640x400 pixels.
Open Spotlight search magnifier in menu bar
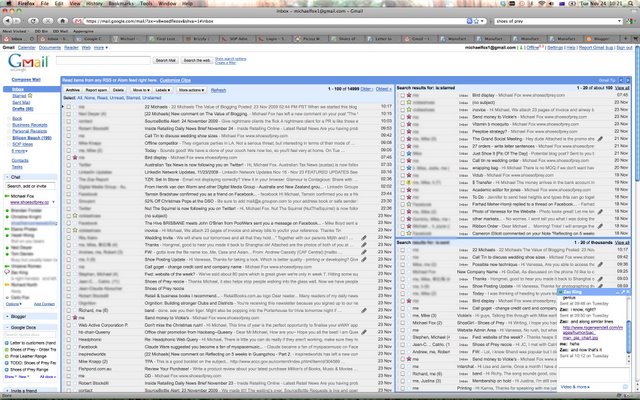(630, 3)
